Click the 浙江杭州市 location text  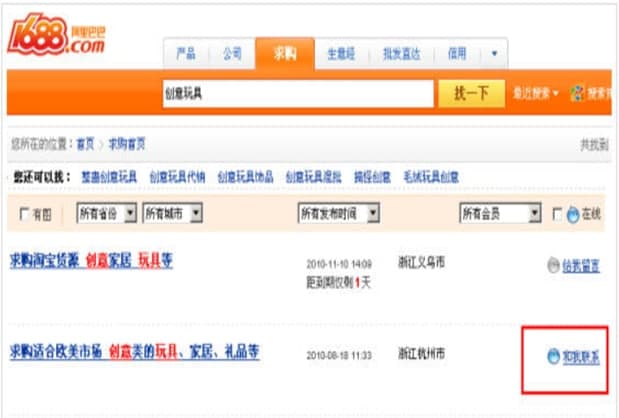point(421,353)
